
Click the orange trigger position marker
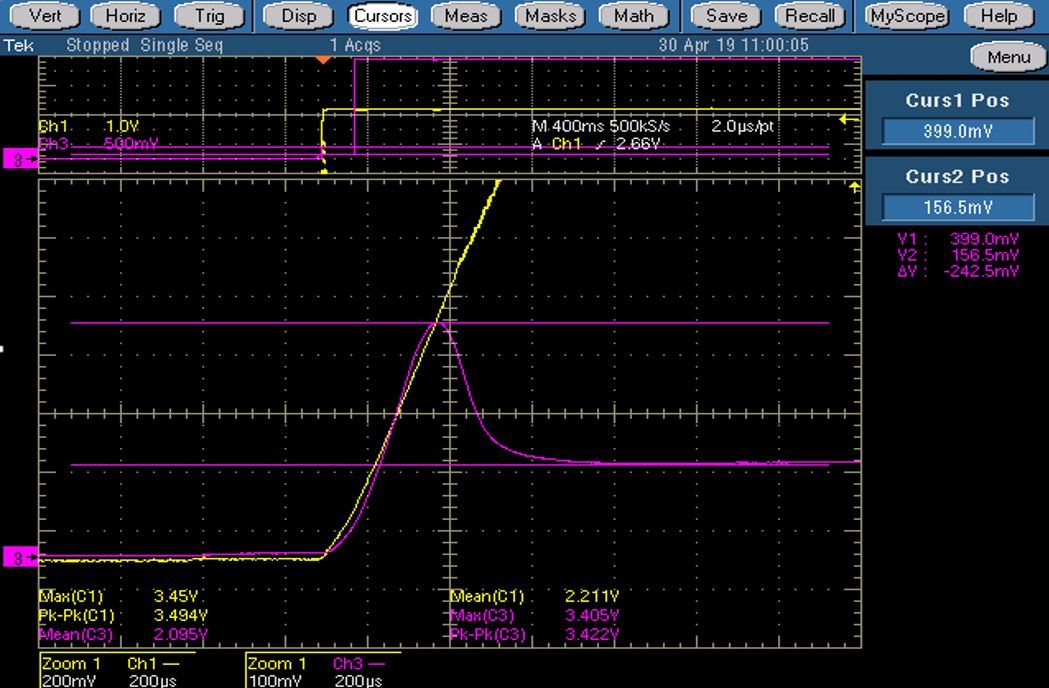(x=324, y=60)
